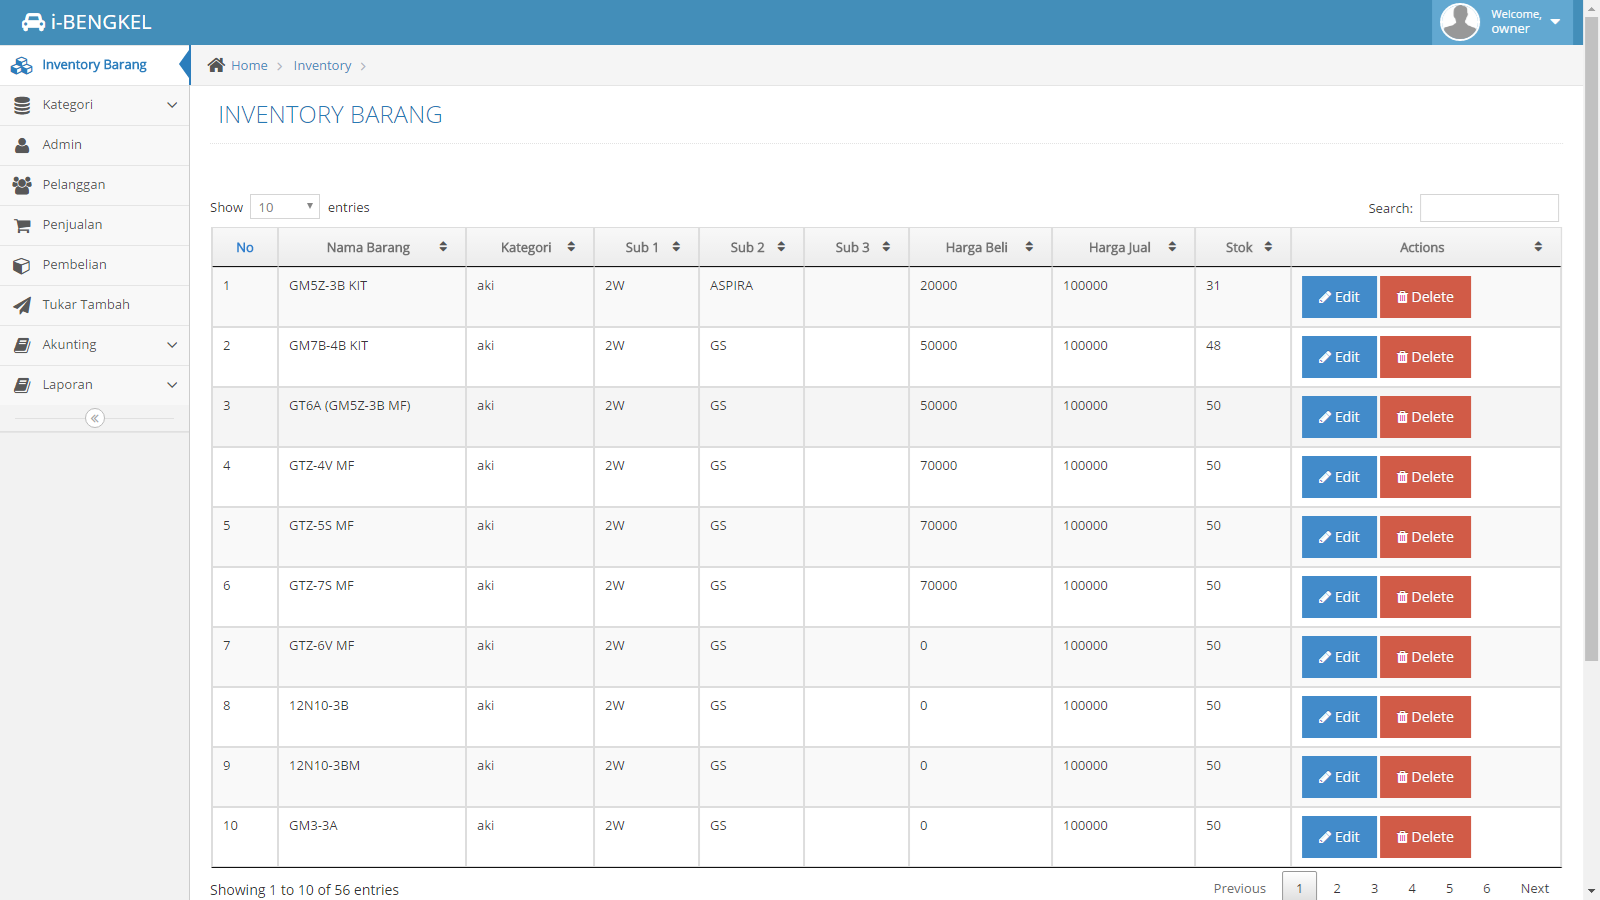Collapse the sidebar using double-chevron icon
This screenshot has height=900, width=1600.
click(x=95, y=418)
